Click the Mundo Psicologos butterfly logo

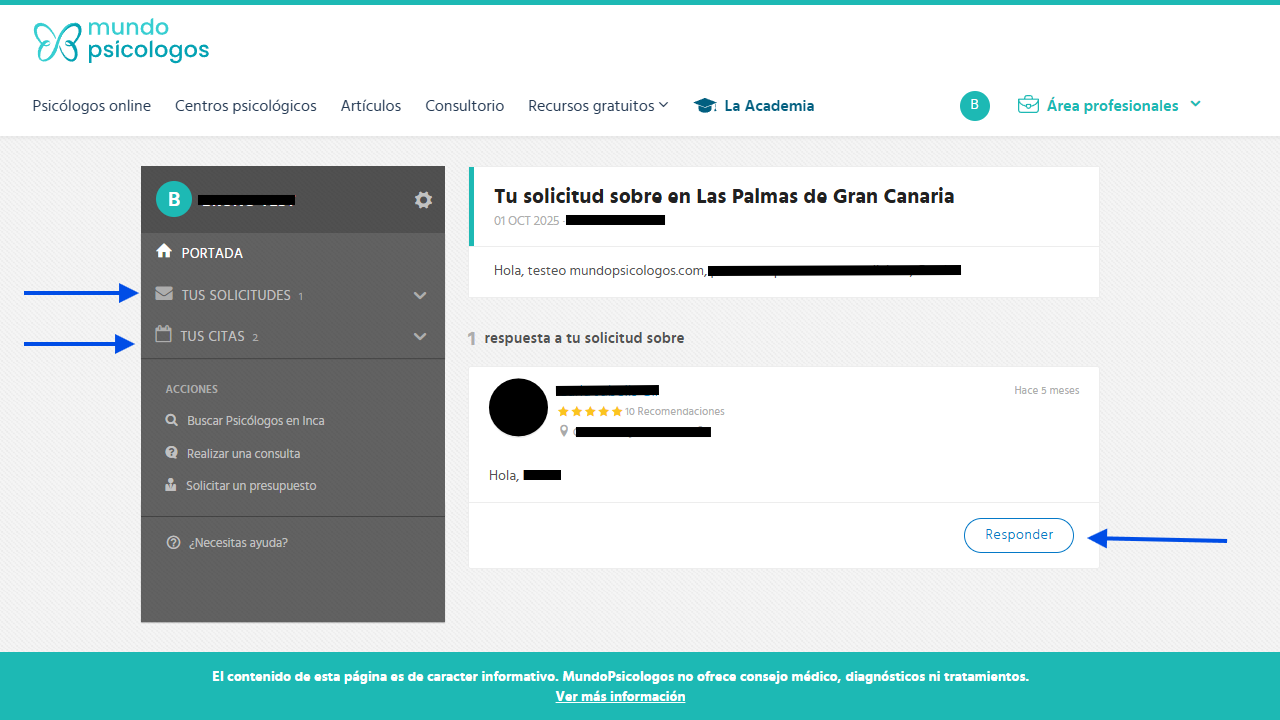[56, 42]
